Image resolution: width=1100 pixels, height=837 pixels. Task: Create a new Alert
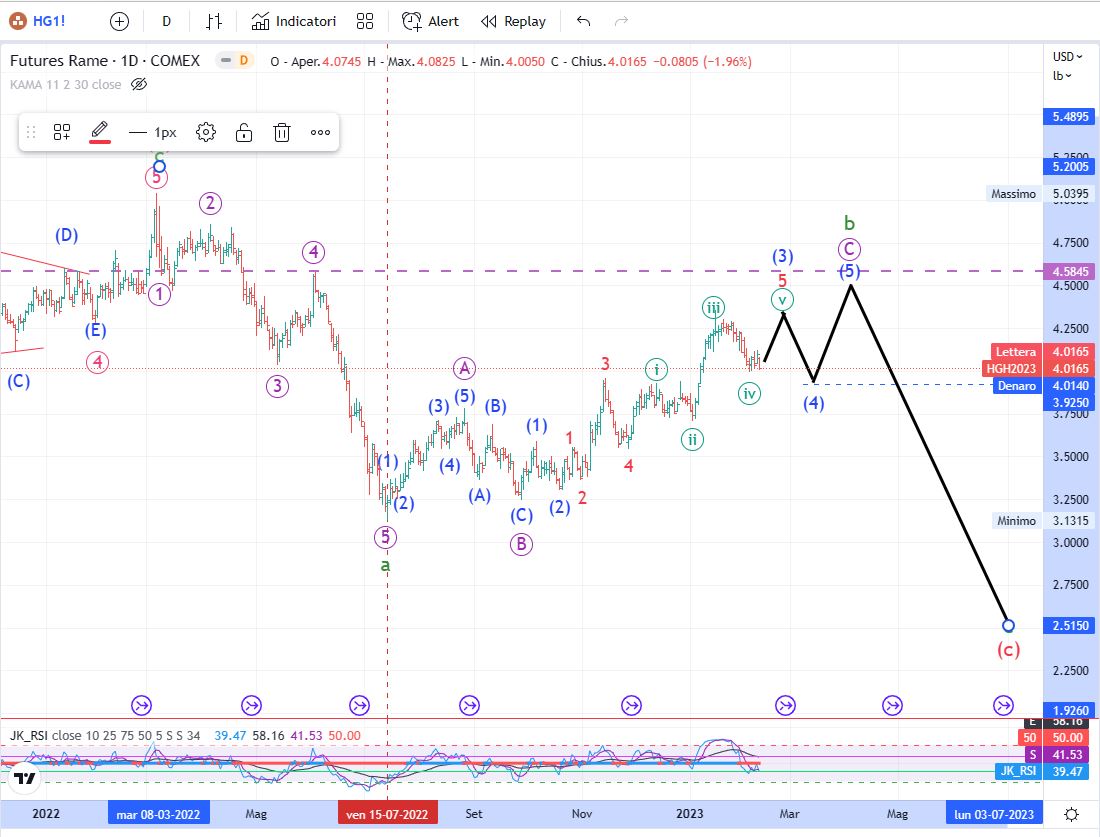click(430, 22)
